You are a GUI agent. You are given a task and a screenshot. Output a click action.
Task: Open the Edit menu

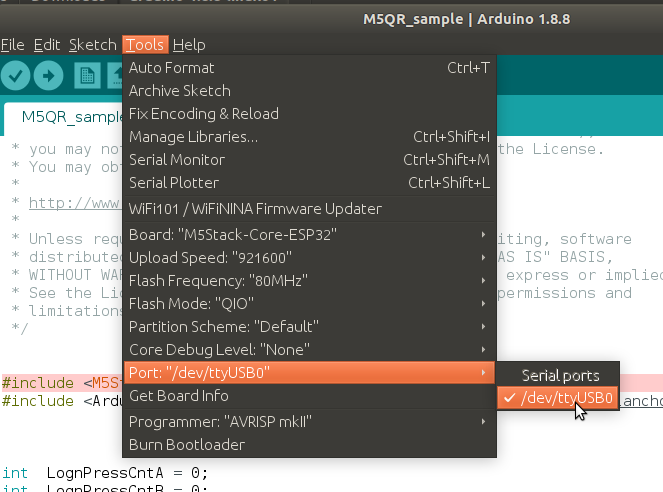[x=47, y=45]
